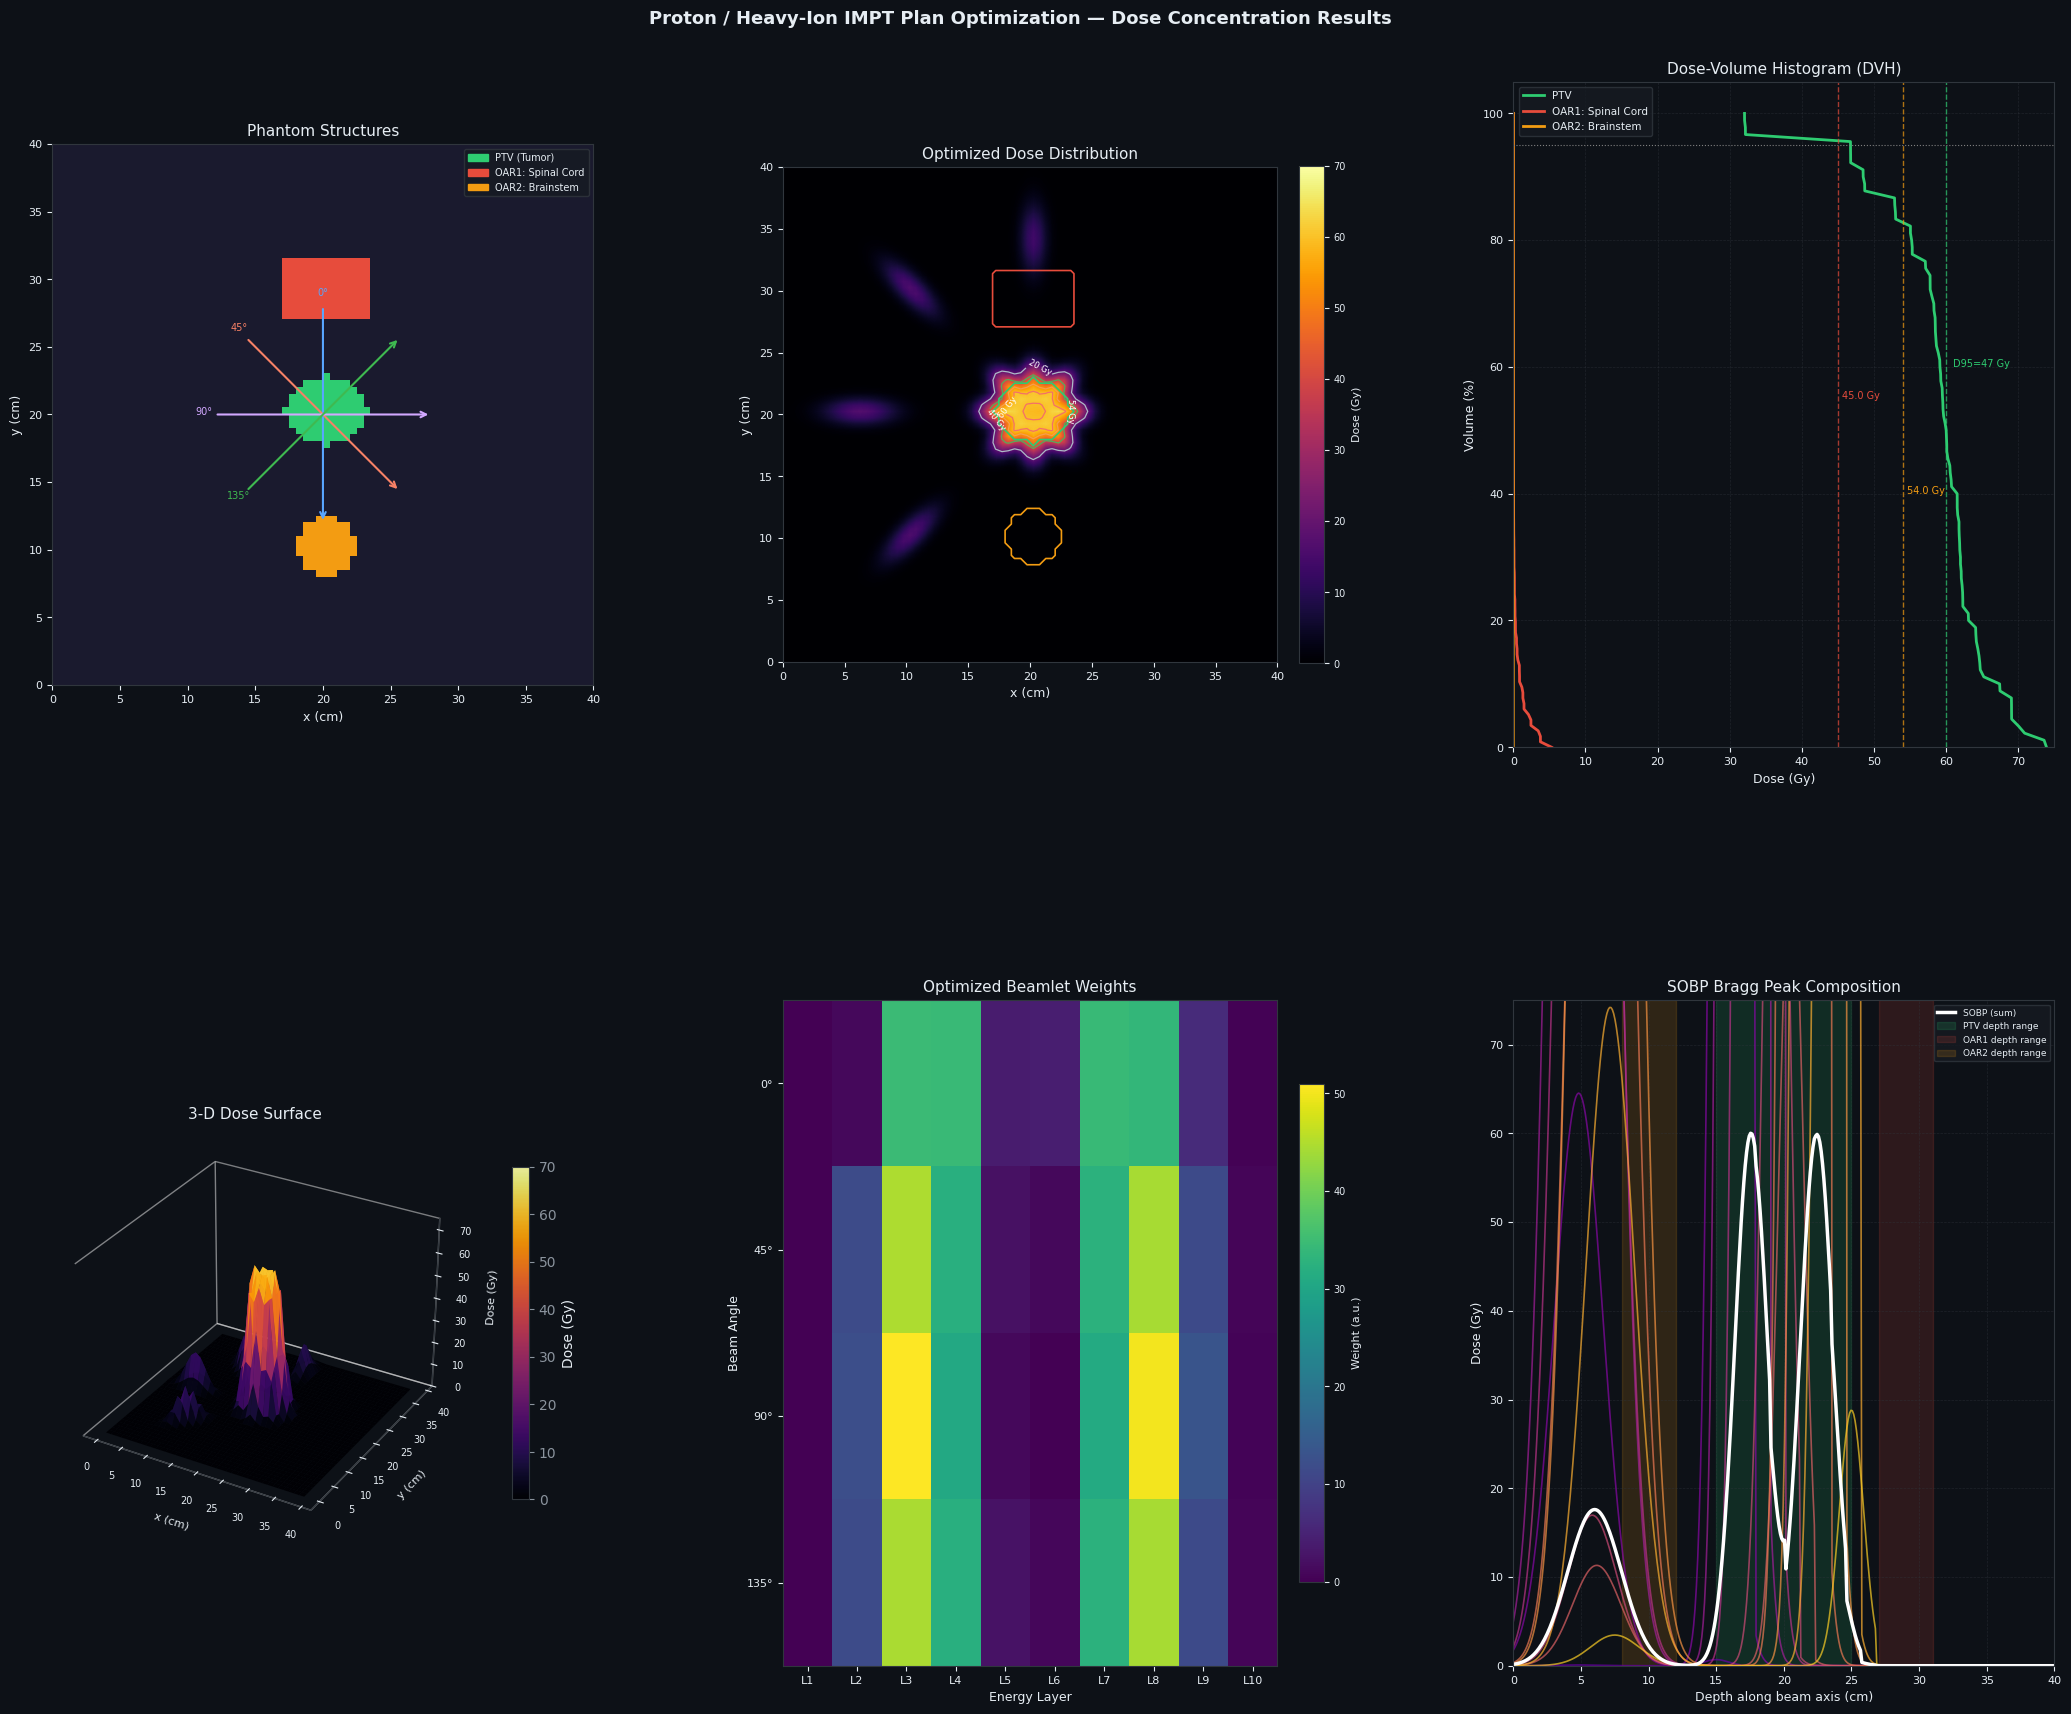Image resolution: width=2071 pixels, height=1714 pixels.
Task: Click the OAR2: Brainstem entry in the DVH legend
Action: click(x=1583, y=127)
